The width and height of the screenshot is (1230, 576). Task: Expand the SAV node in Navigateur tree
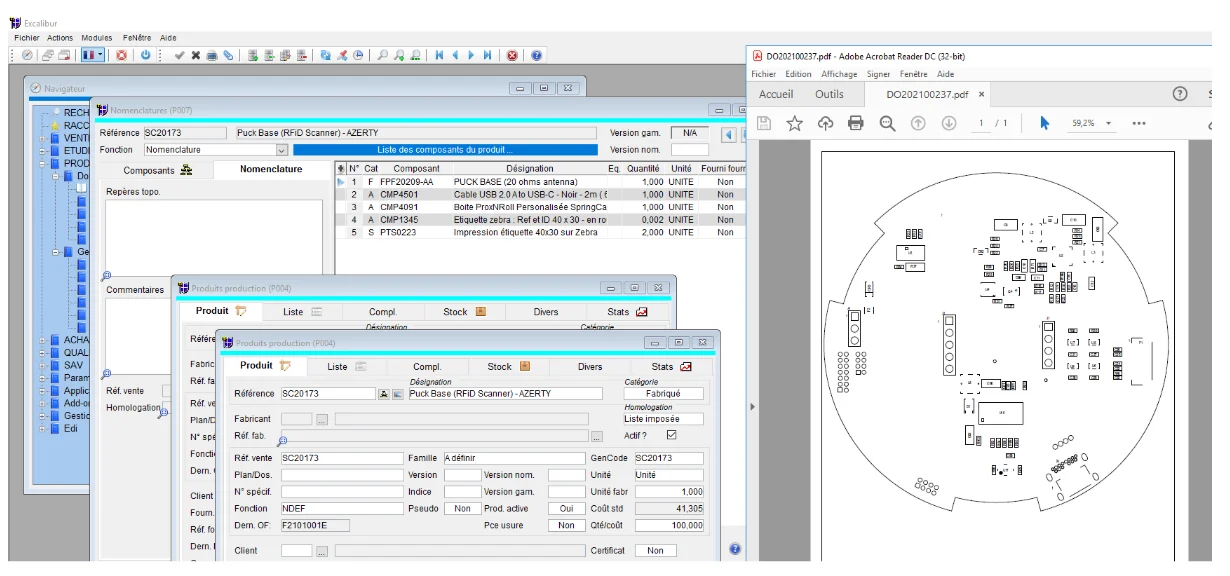pyautogui.click(x=43, y=366)
